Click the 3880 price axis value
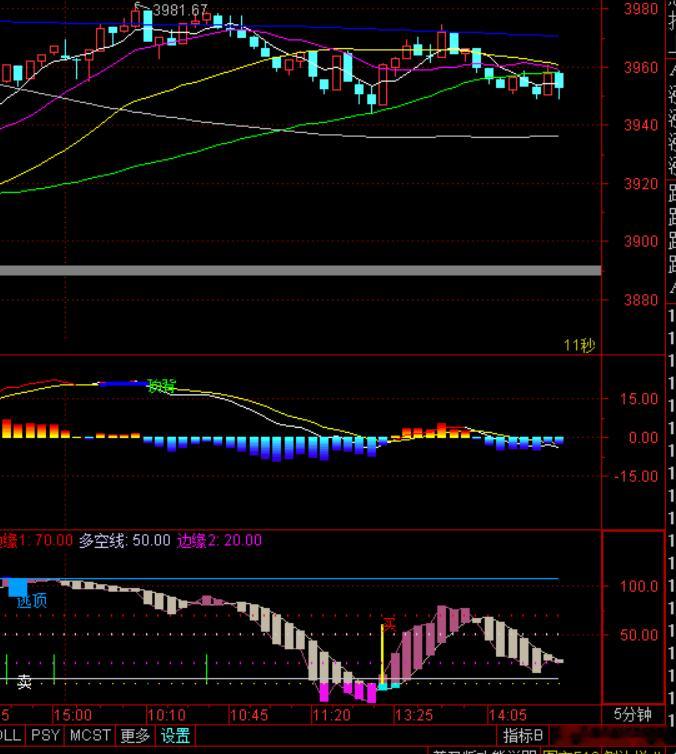 click(x=641, y=300)
